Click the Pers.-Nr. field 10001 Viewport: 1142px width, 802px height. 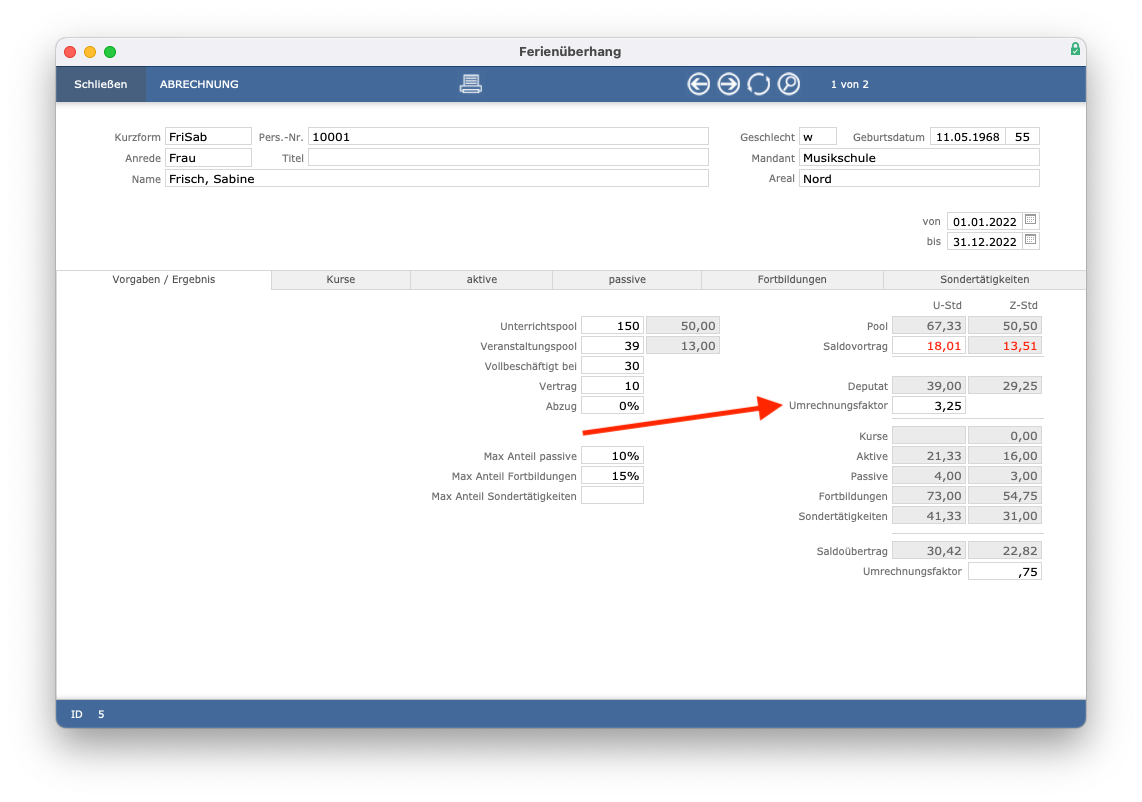point(508,137)
